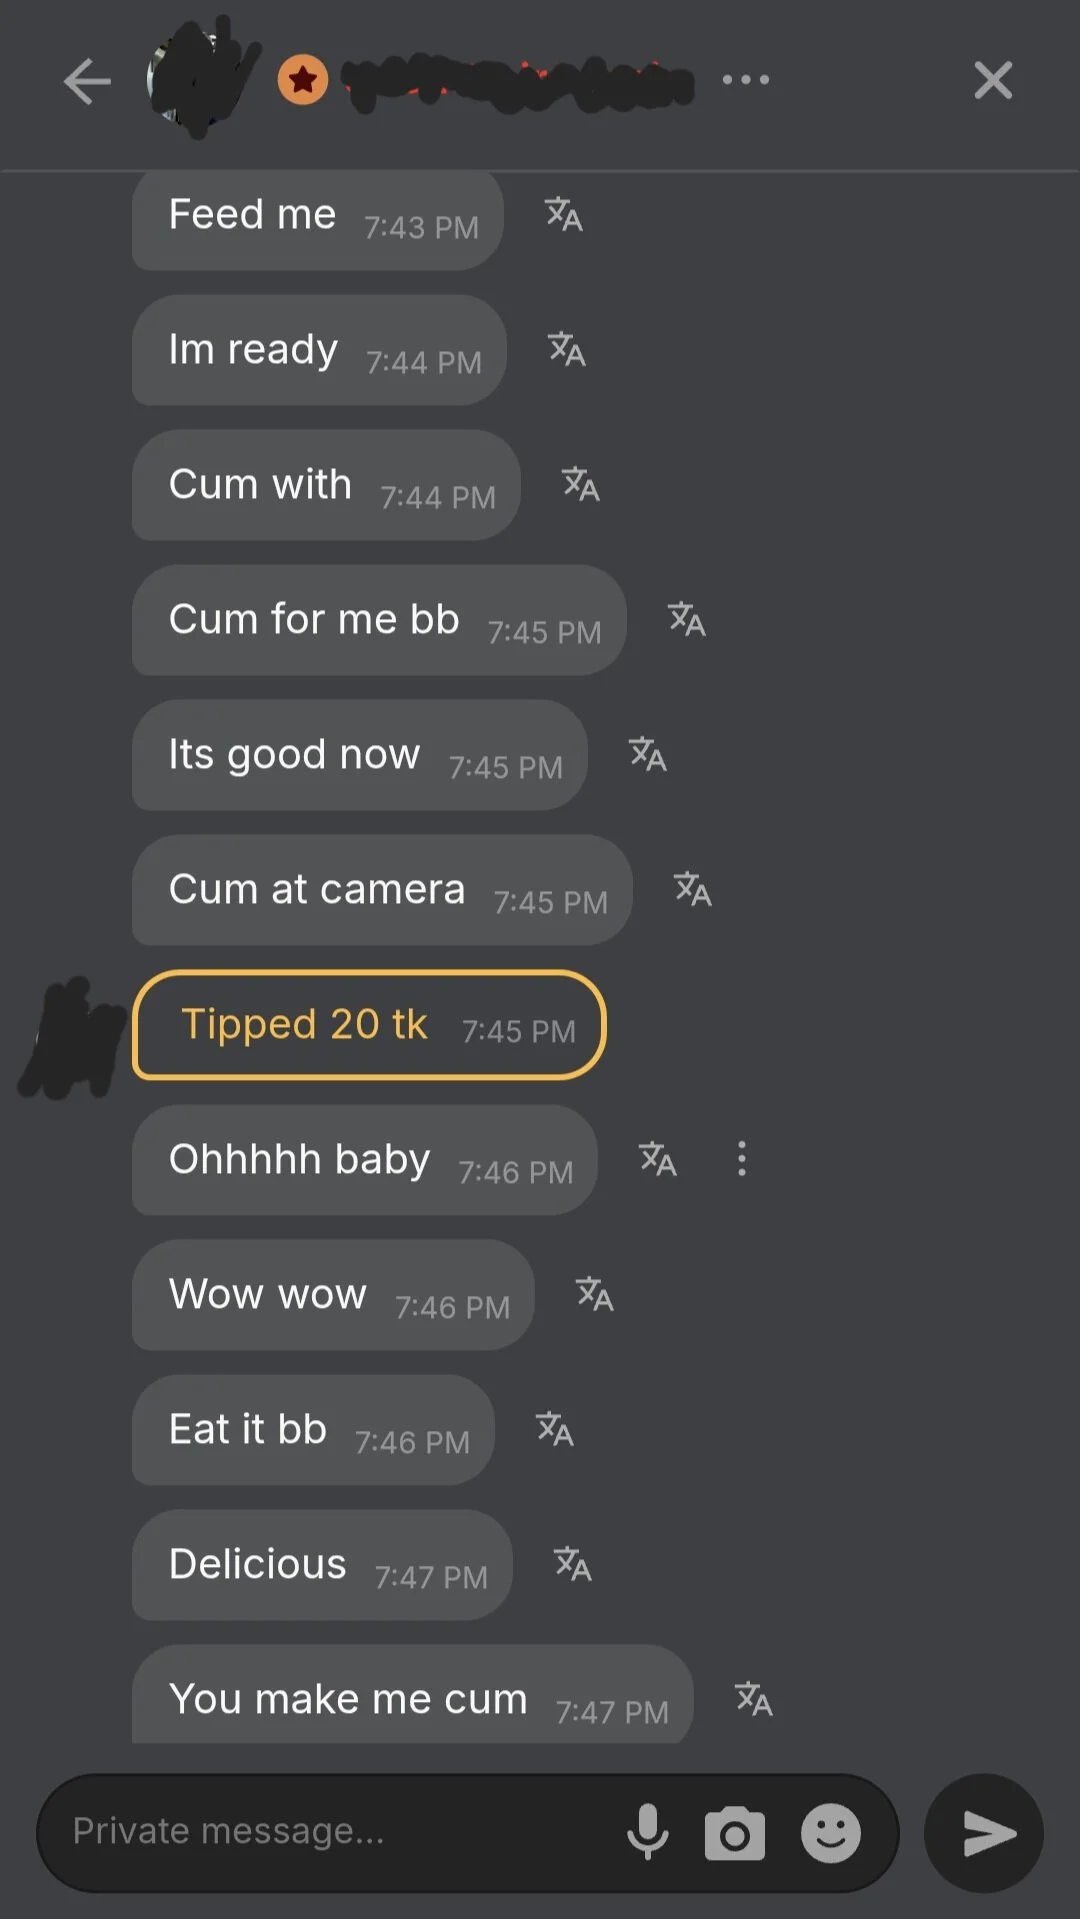Record a voice message with the microphone

(648, 1832)
